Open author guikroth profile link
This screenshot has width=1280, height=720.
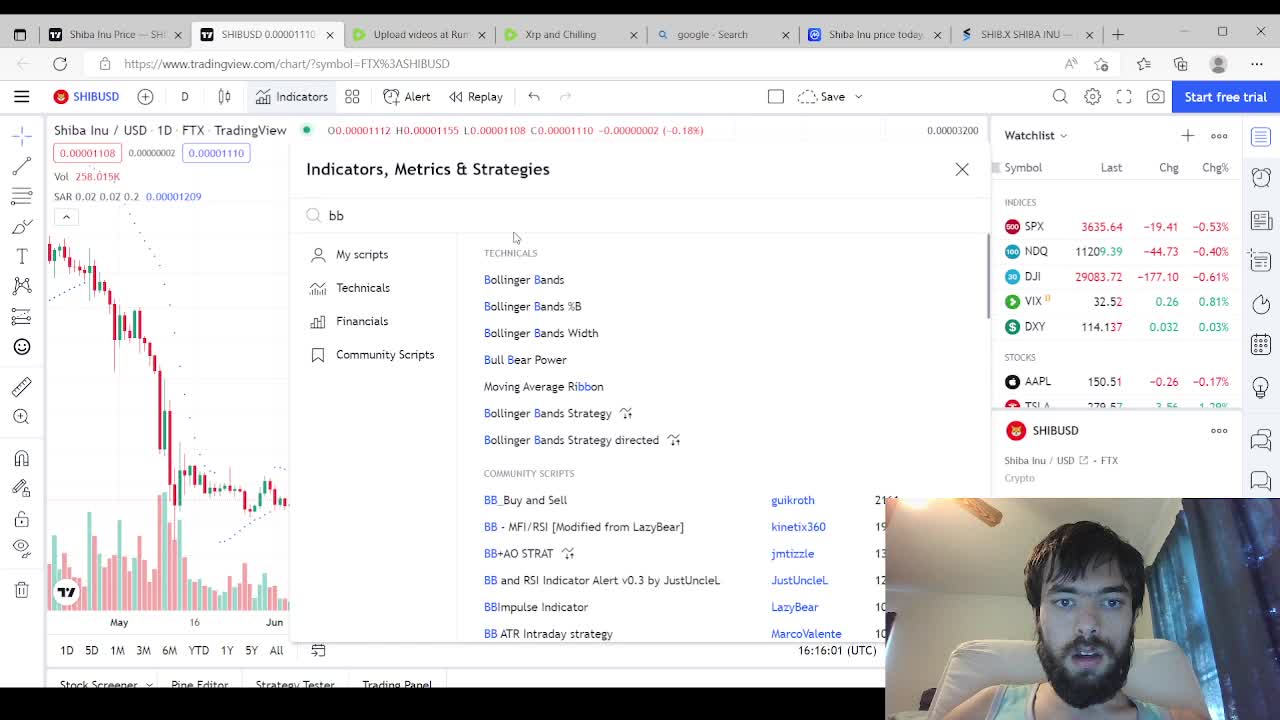(792, 500)
